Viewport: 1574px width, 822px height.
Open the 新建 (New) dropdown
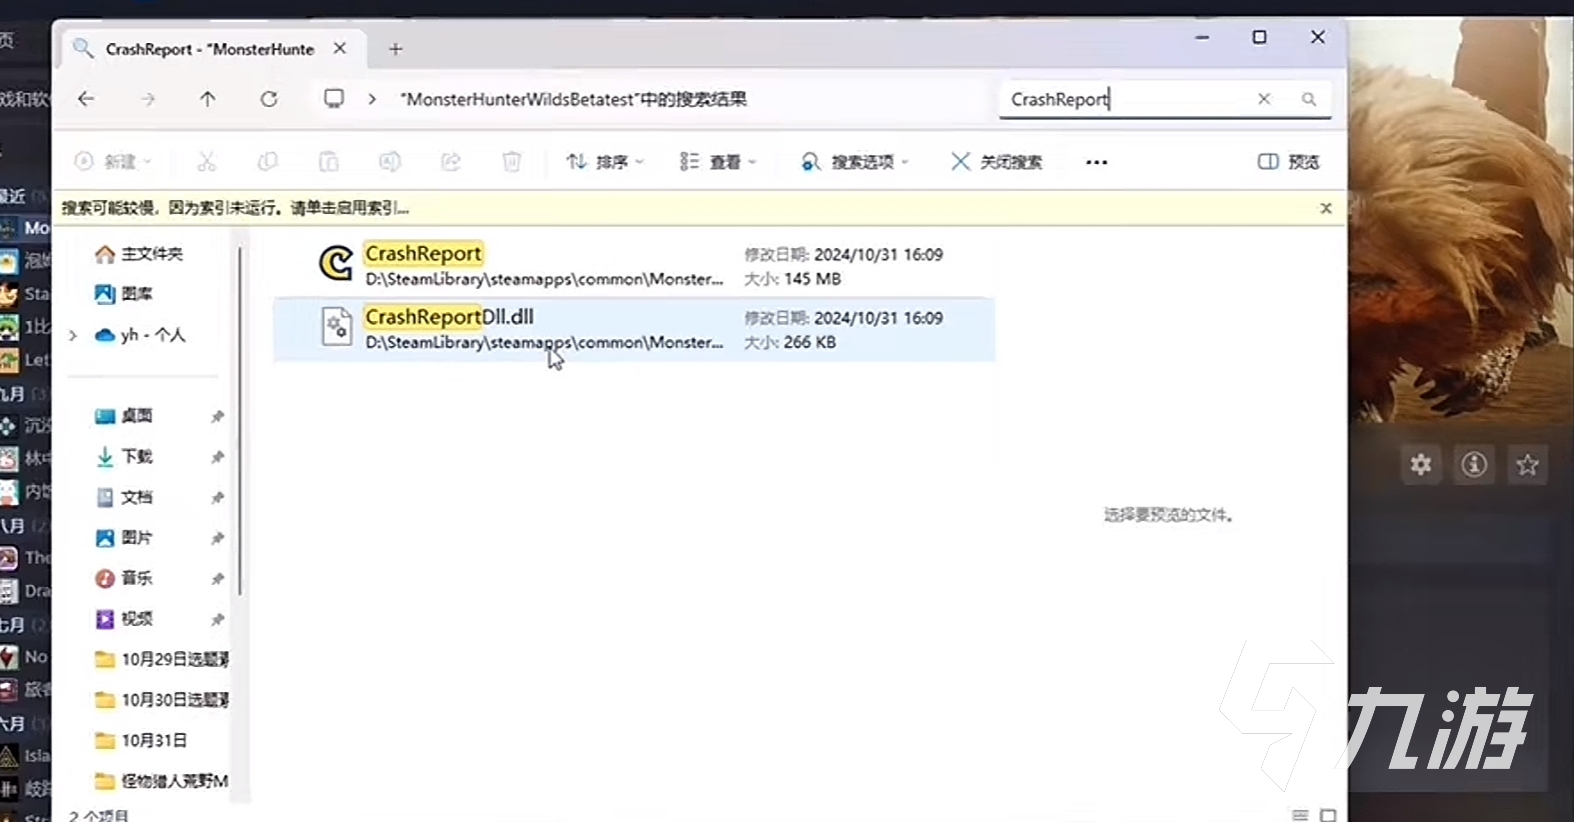pyautogui.click(x=114, y=161)
